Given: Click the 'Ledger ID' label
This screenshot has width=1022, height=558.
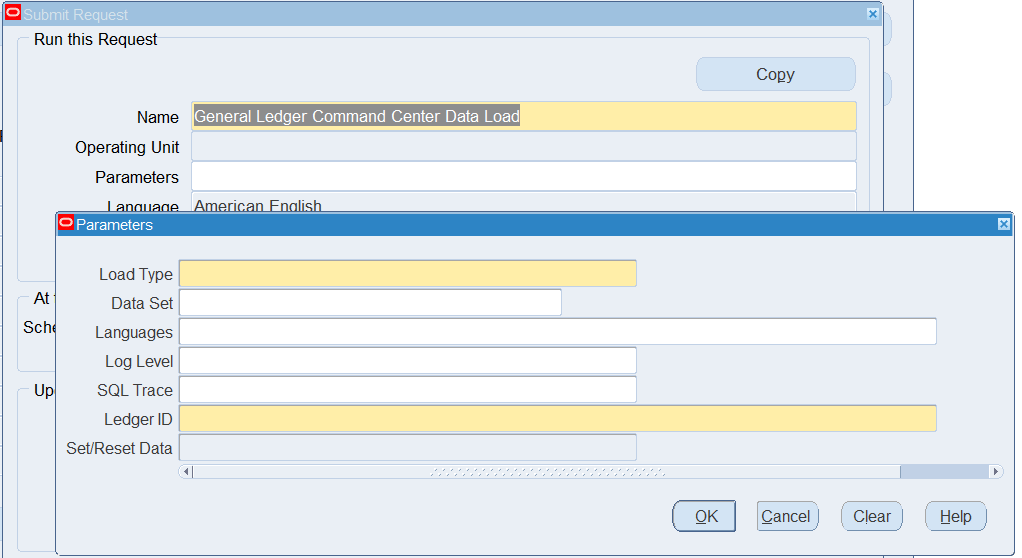Looking at the screenshot, I should [x=138, y=419].
